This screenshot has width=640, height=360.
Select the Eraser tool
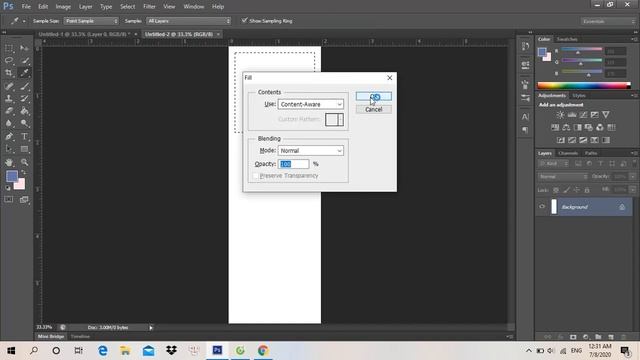[x=9, y=111]
